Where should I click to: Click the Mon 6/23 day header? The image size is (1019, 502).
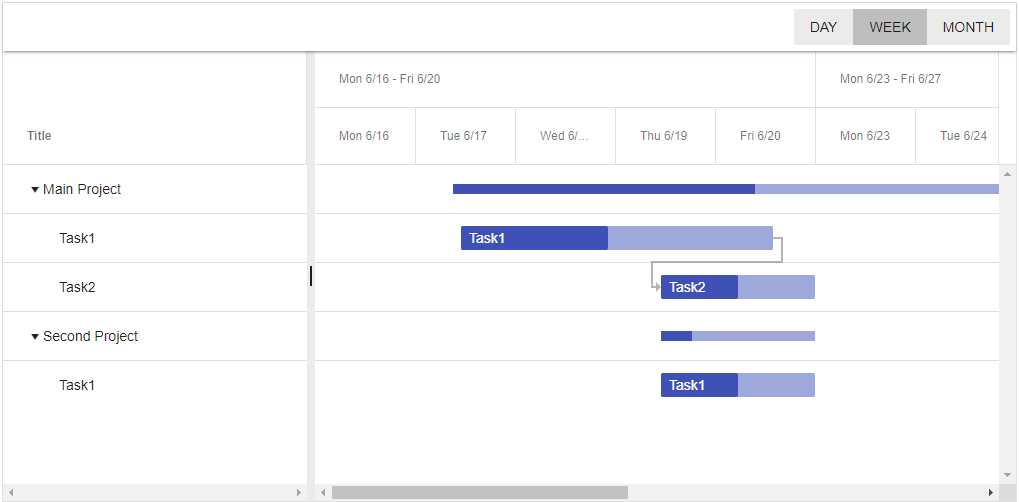(x=865, y=136)
